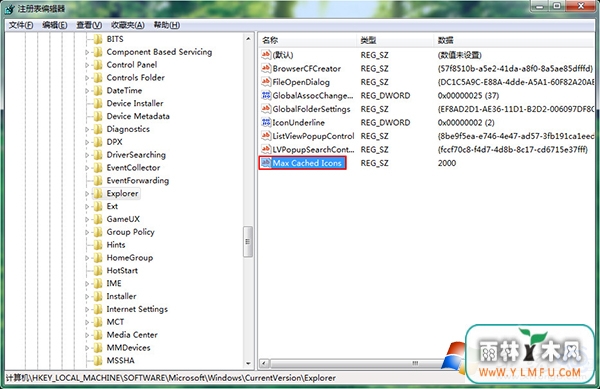Image resolution: width=600 pixels, height=389 pixels.
Task: Click the data 0x00000002 (2)
Action: (x=466, y=123)
